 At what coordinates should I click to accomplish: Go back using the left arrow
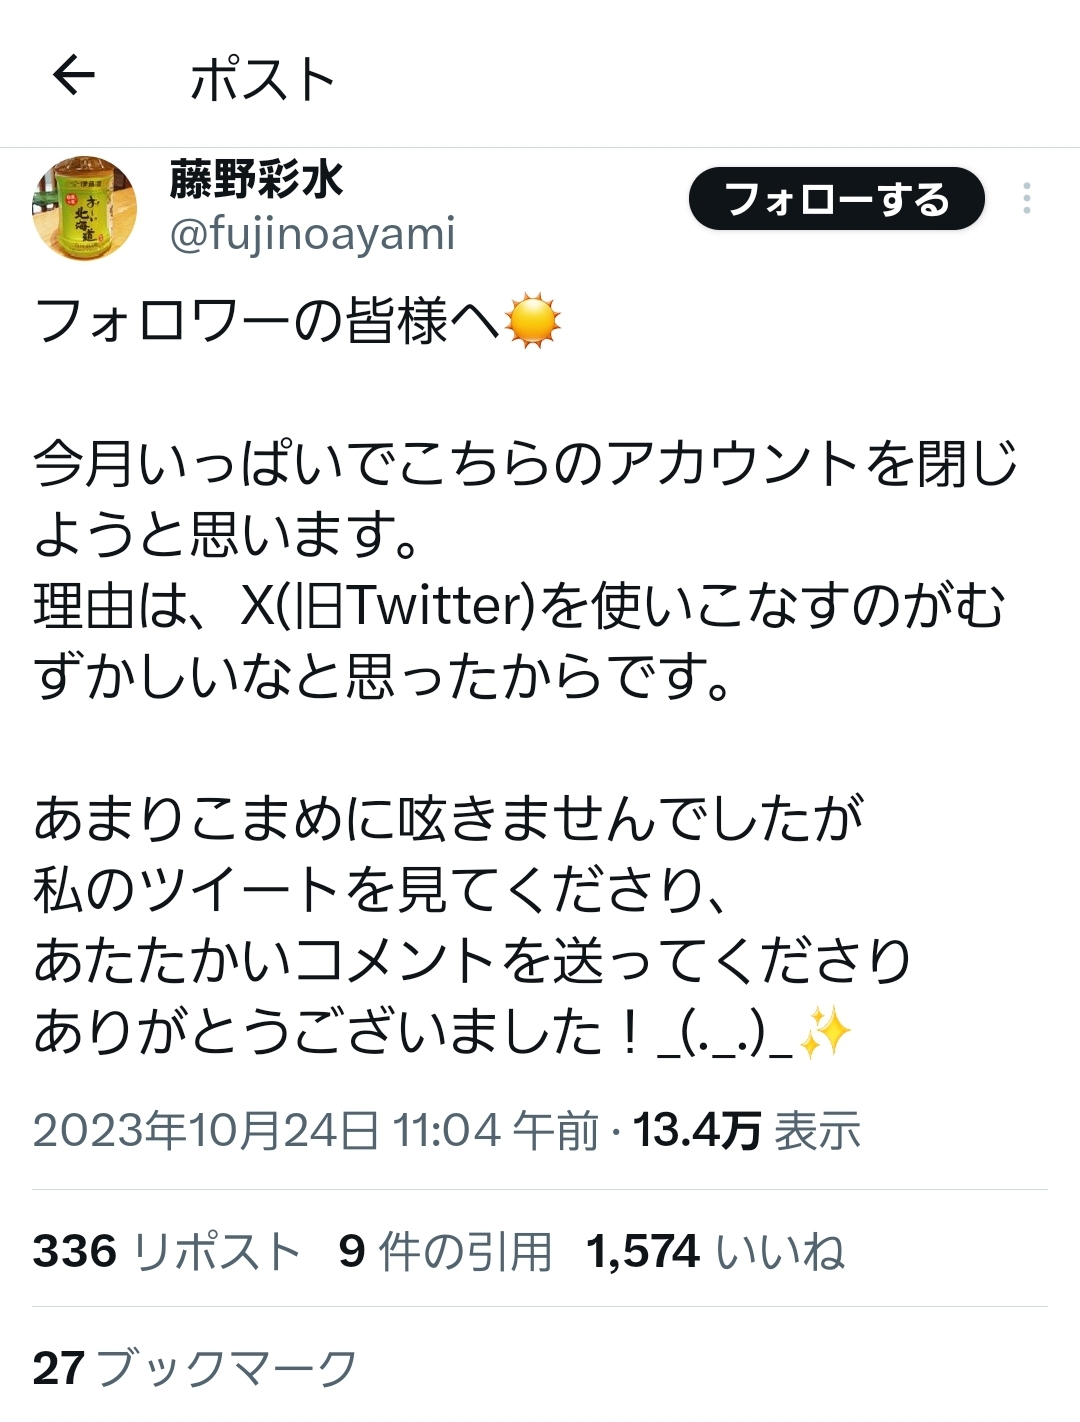click(73, 76)
